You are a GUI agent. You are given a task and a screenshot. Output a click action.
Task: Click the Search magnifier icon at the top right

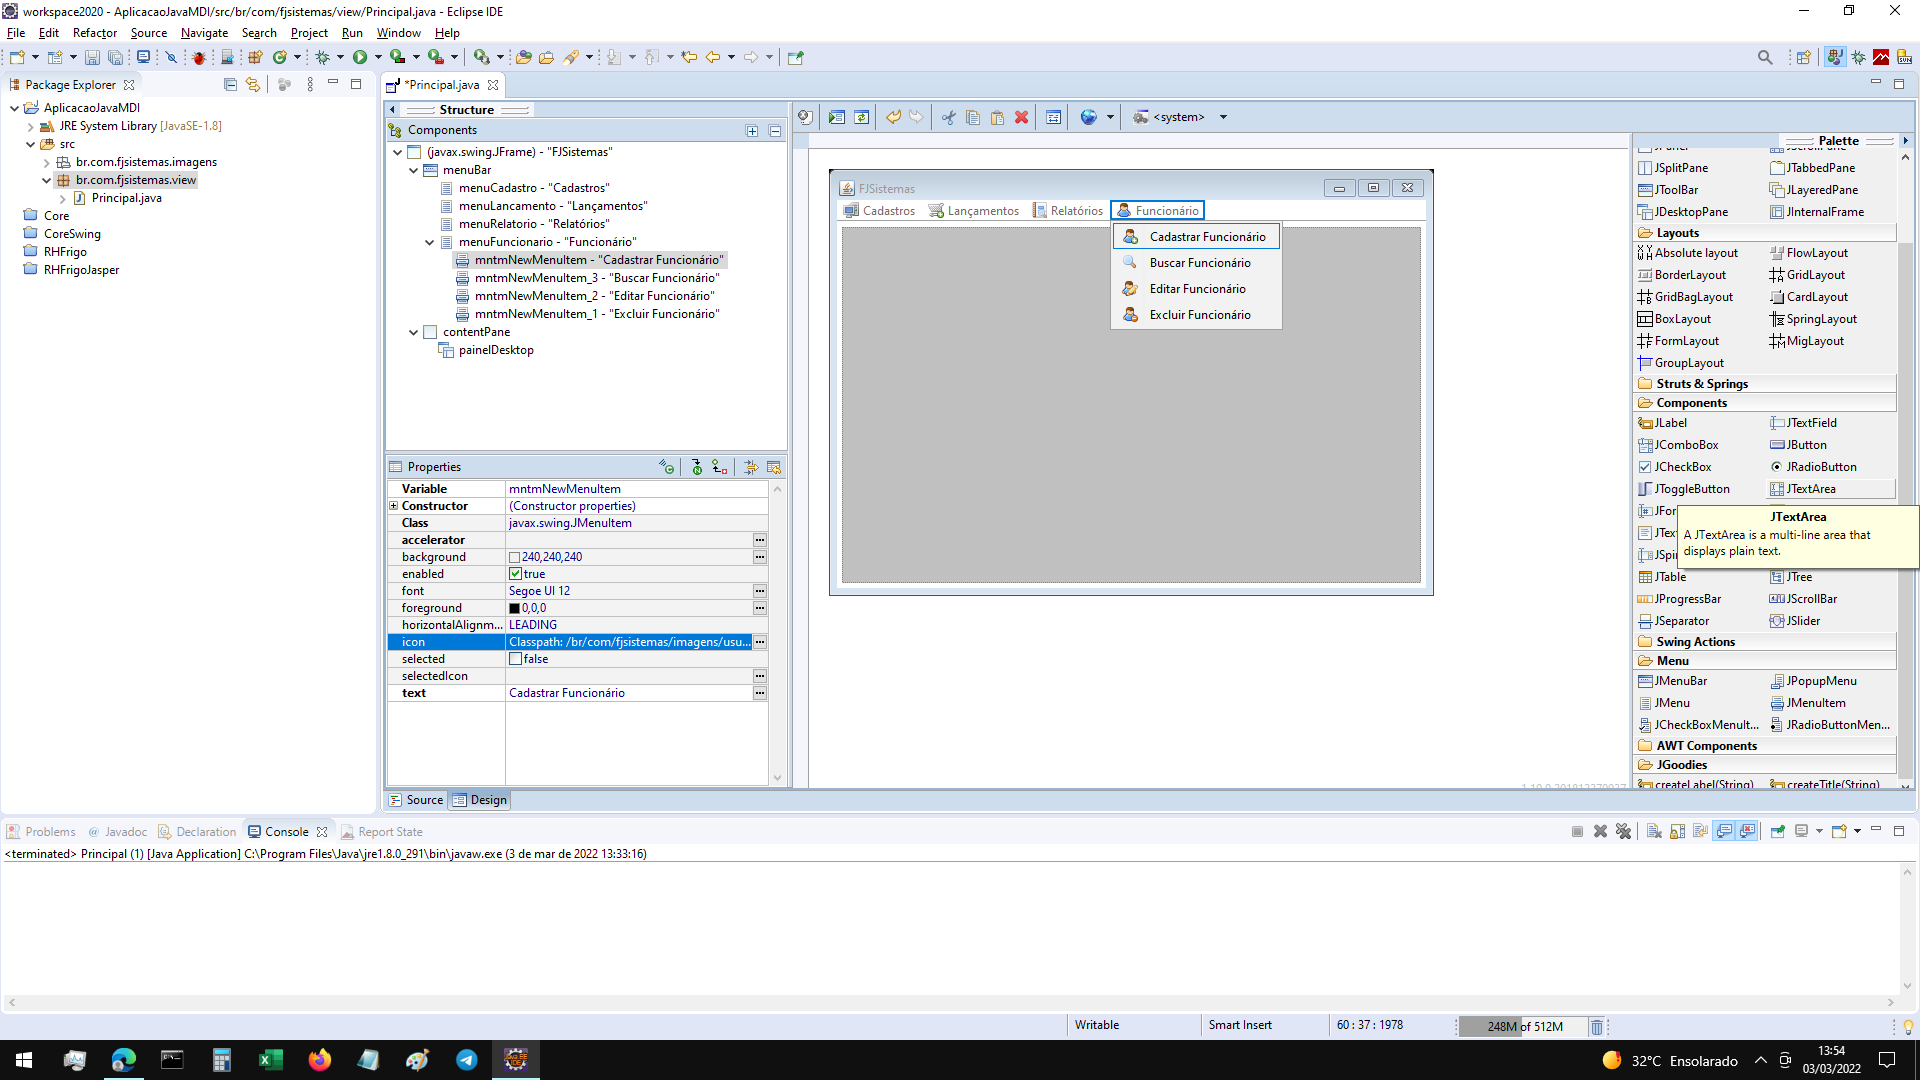(1765, 58)
